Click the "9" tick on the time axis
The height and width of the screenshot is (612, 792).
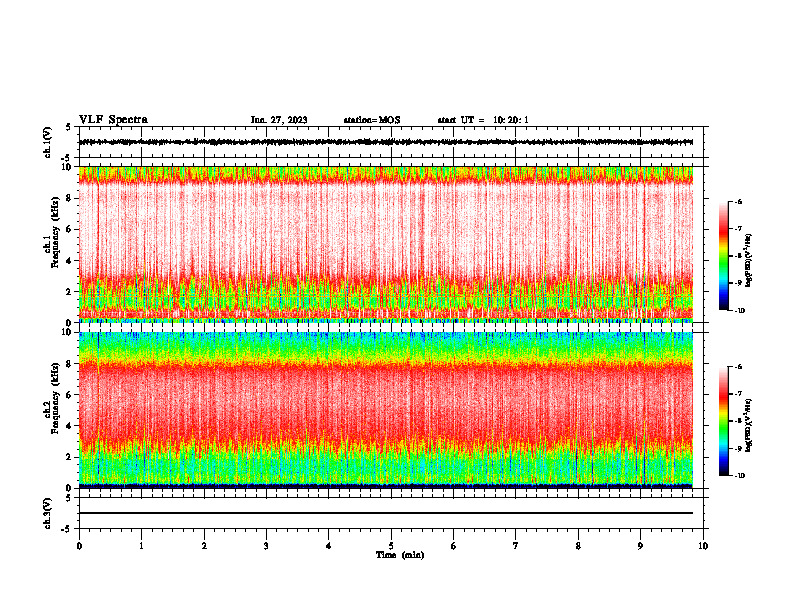point(640,546)
